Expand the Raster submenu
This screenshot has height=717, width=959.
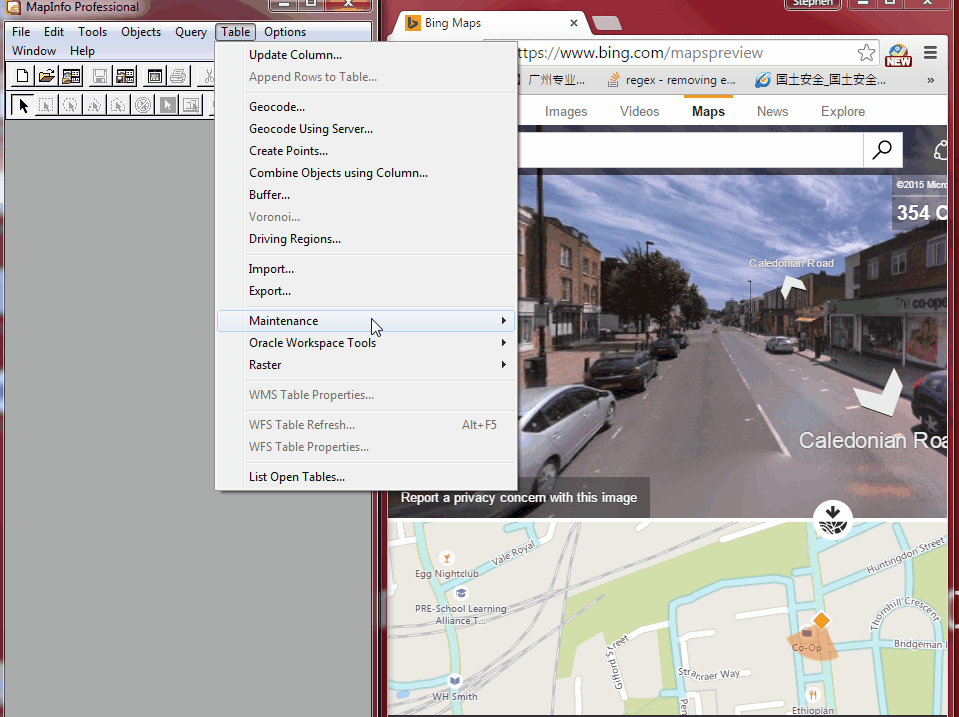click(366, 365)
